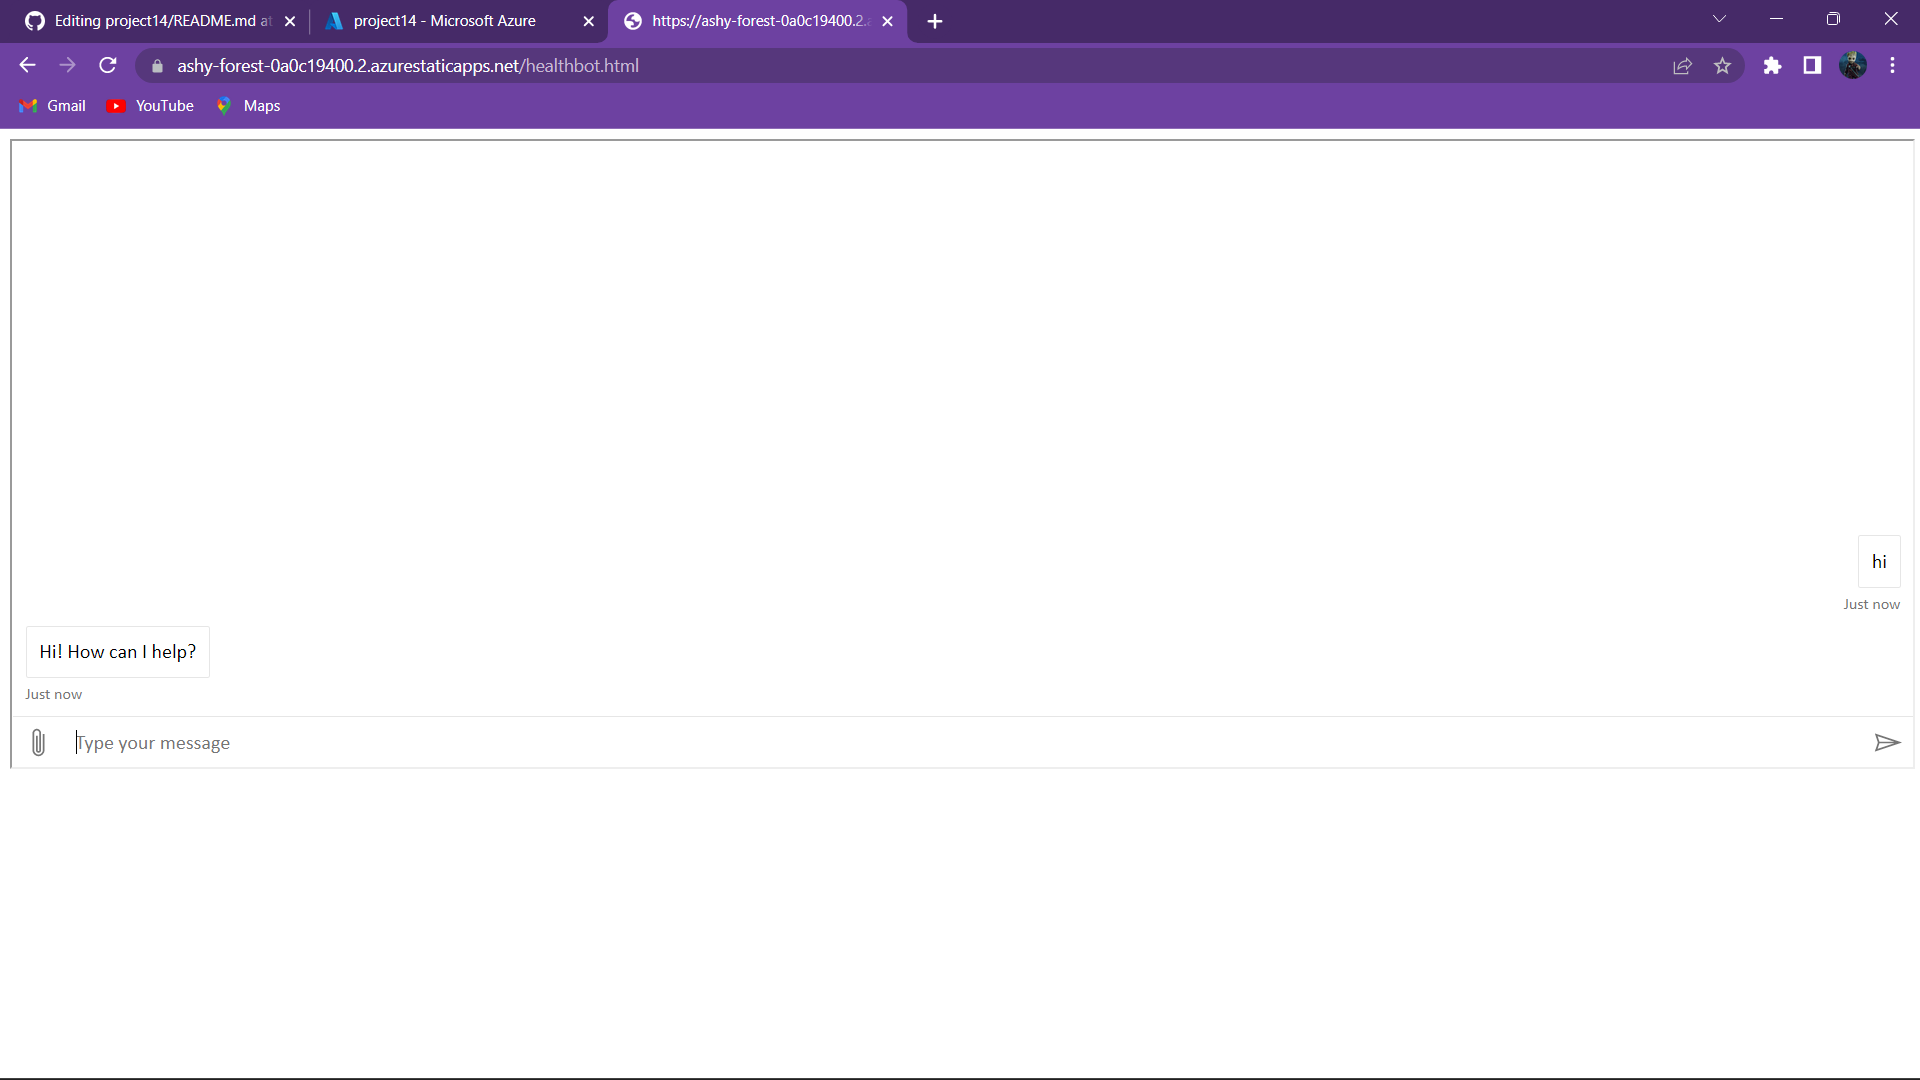1920x1080 pixels.
Task: Open a new browser tab
Action: (x=935, y=21)
